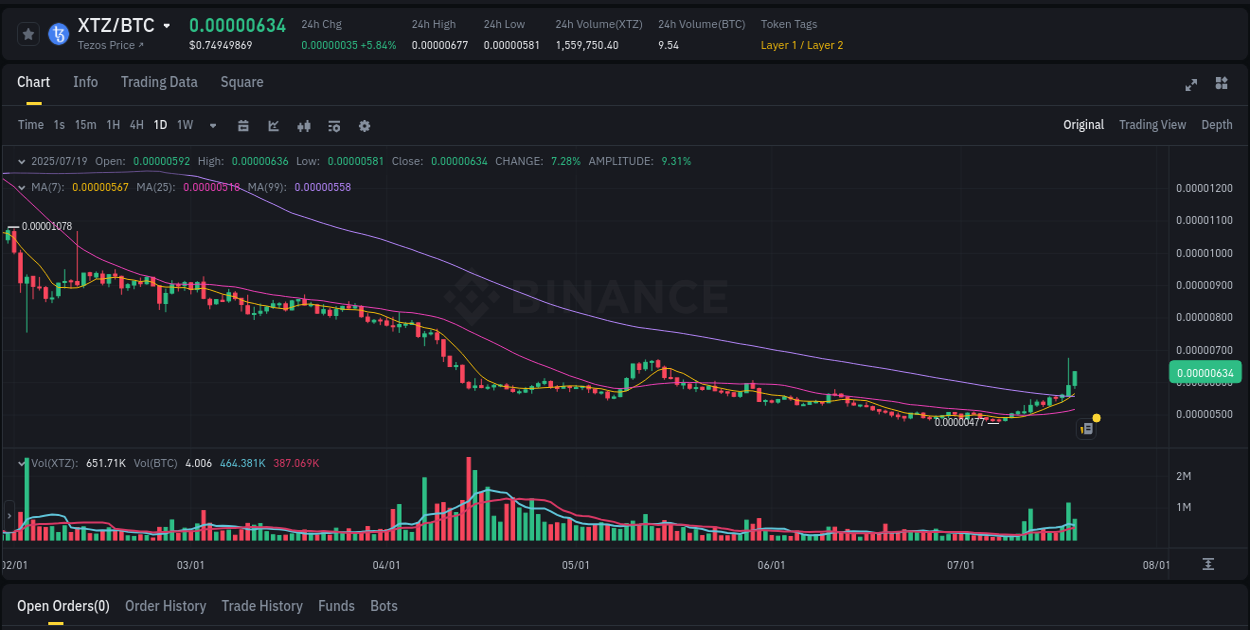Viewport: 1250px width, 630px height.
Task: Select the chart style line icon
Action: click(273, 125)
